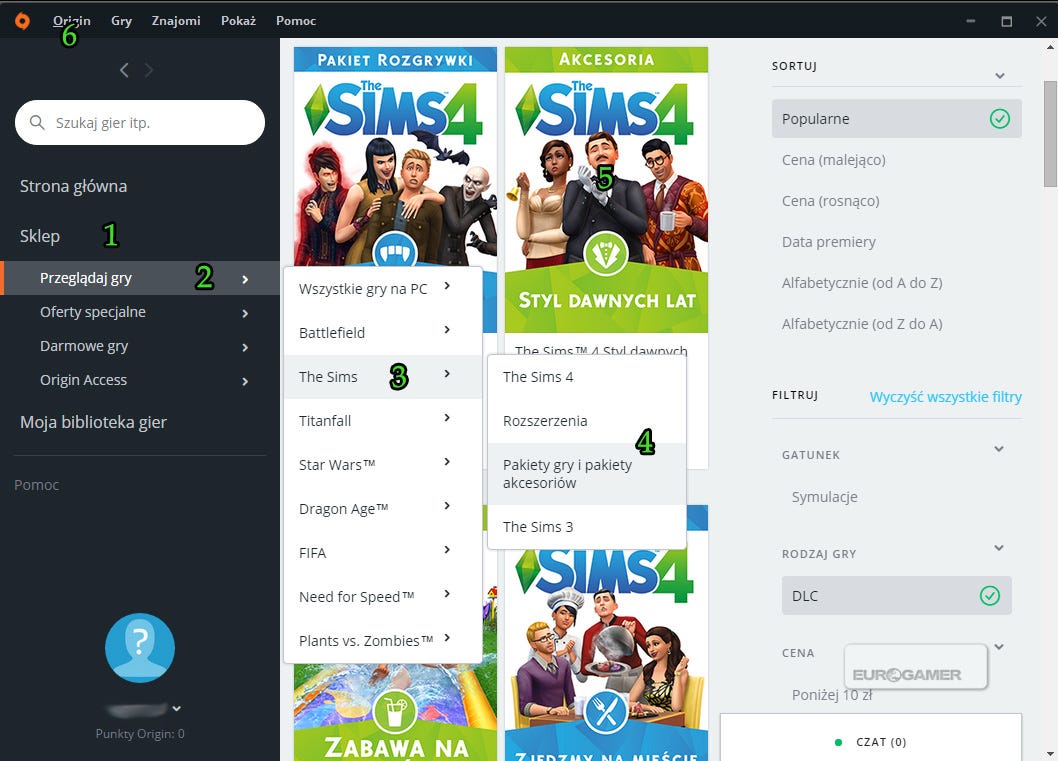Collapse the Sortuj section chevron
The image size is (1058, 761).
[1000, 76]
